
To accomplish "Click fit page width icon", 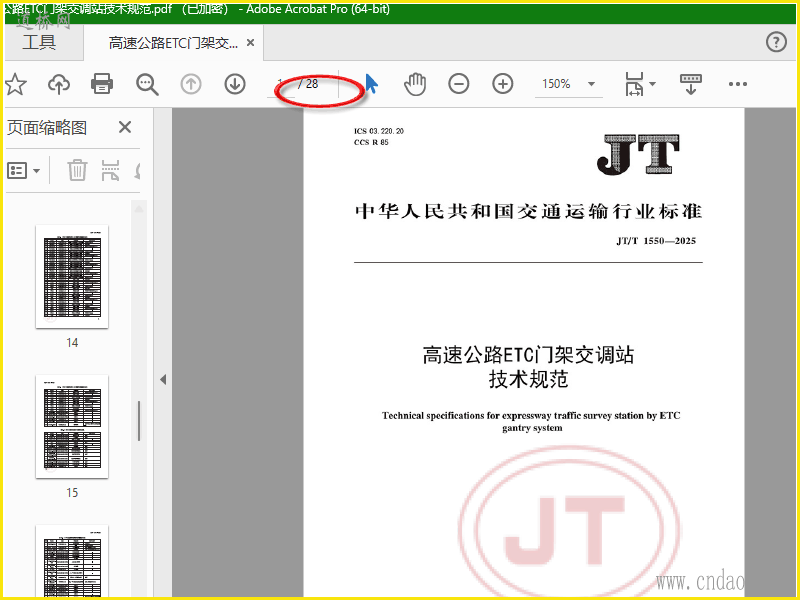I will coord(634,84).
